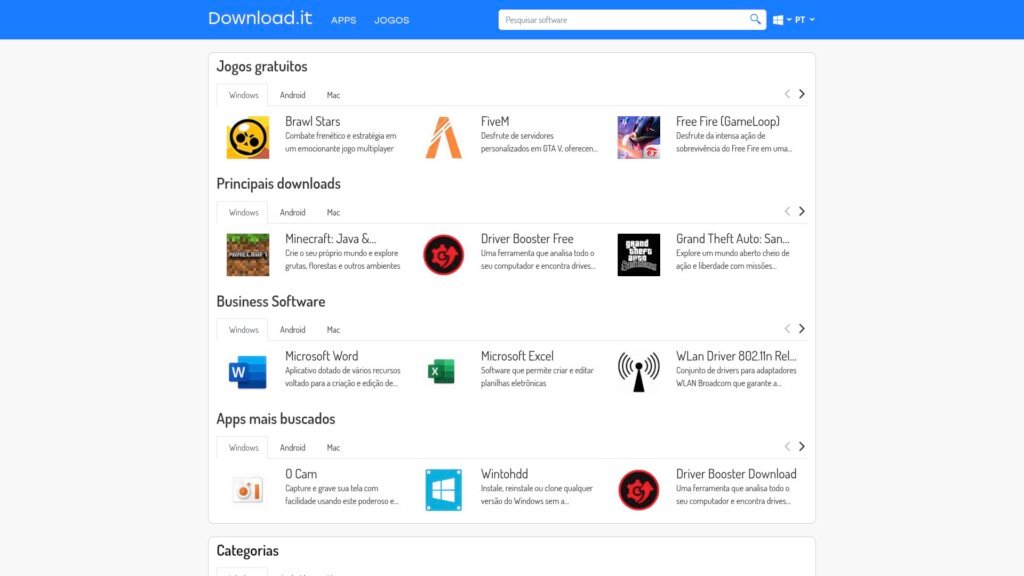This screenshot has width=1024, height=576.
Task: Open the APPS navigation menu
Action: point(344,20)
